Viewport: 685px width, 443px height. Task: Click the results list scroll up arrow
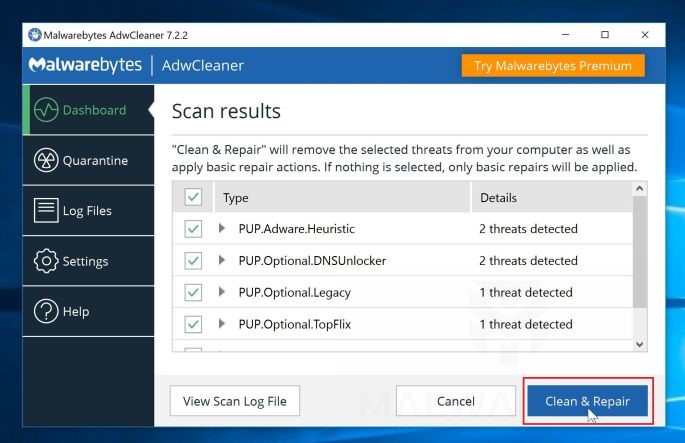point(640,189)
